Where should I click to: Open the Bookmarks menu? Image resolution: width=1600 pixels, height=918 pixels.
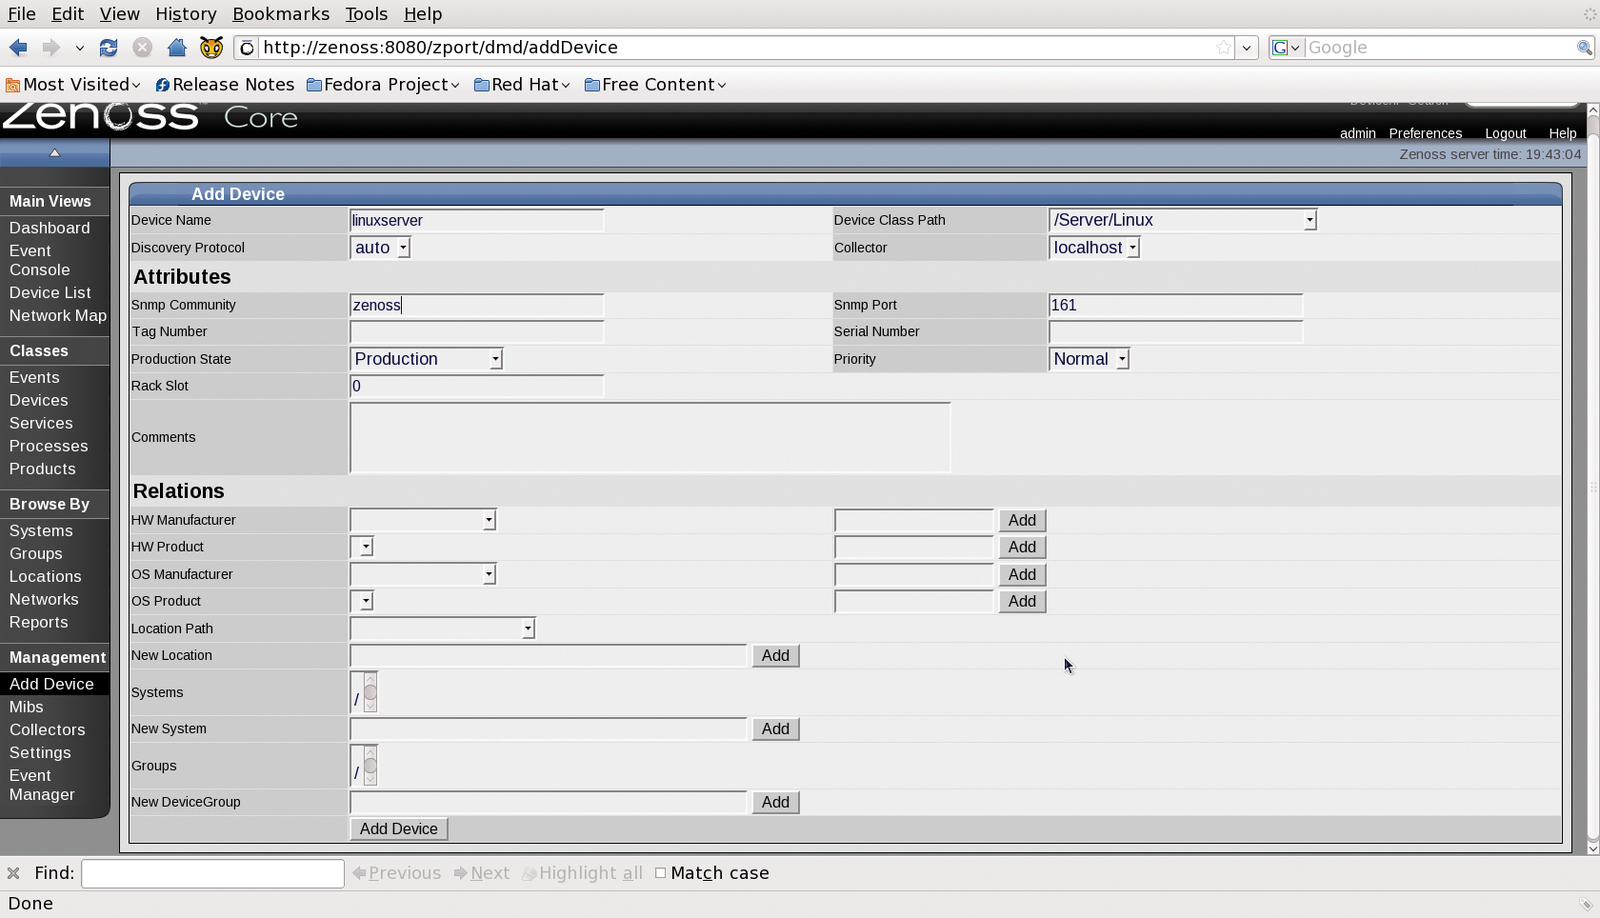pos(281,14)
